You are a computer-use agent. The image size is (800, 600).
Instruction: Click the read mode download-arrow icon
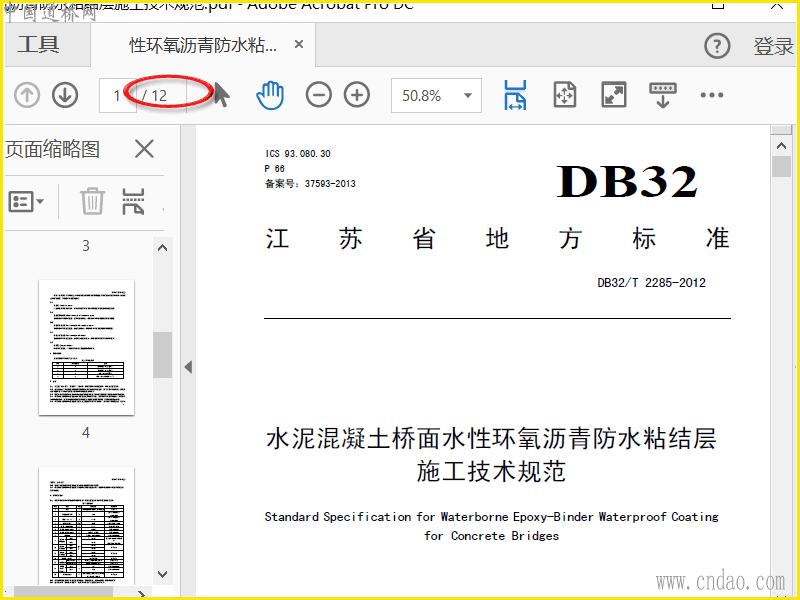pos(663,95)
